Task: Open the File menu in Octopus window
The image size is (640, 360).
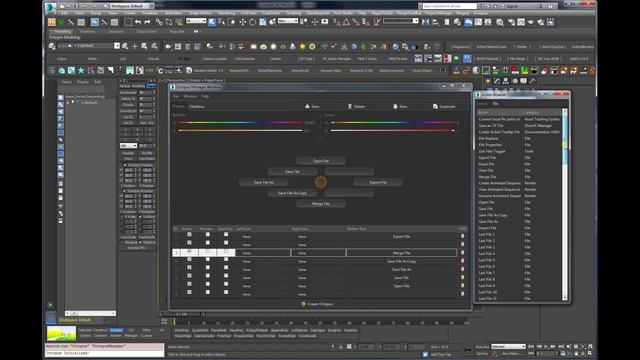Action: (176, 96)
